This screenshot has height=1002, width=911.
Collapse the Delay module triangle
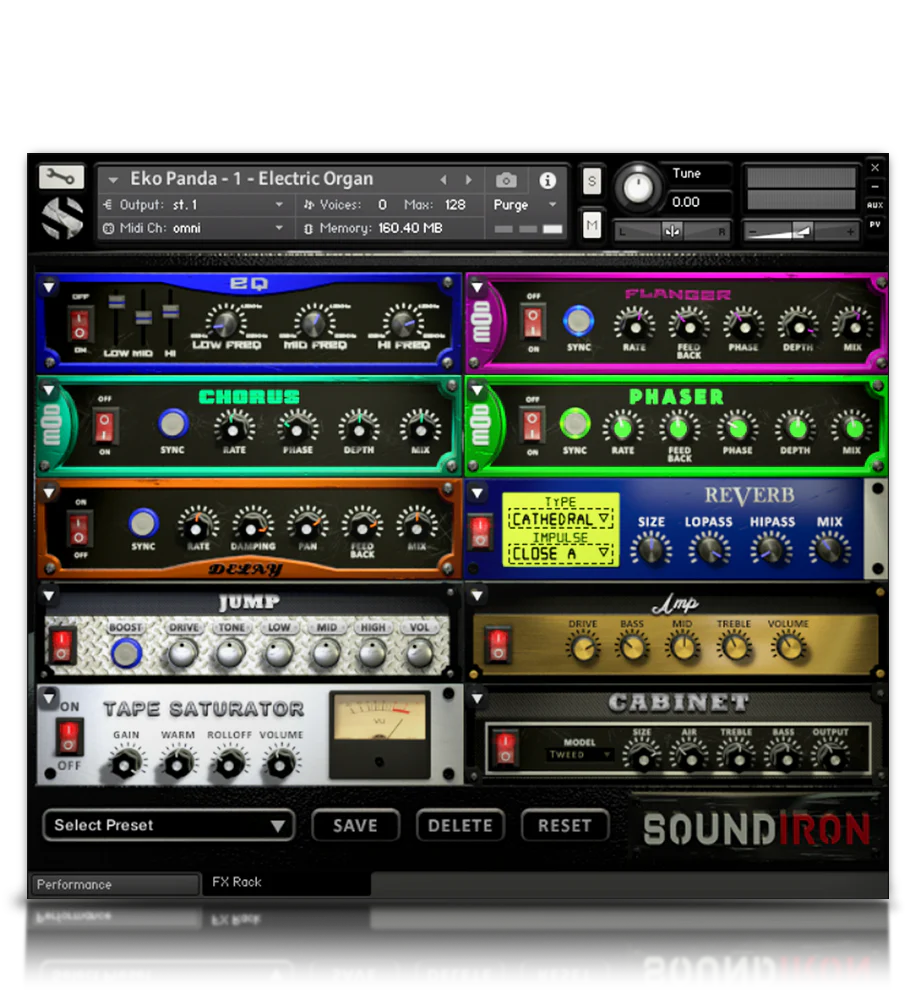click(x=49, y=492)
